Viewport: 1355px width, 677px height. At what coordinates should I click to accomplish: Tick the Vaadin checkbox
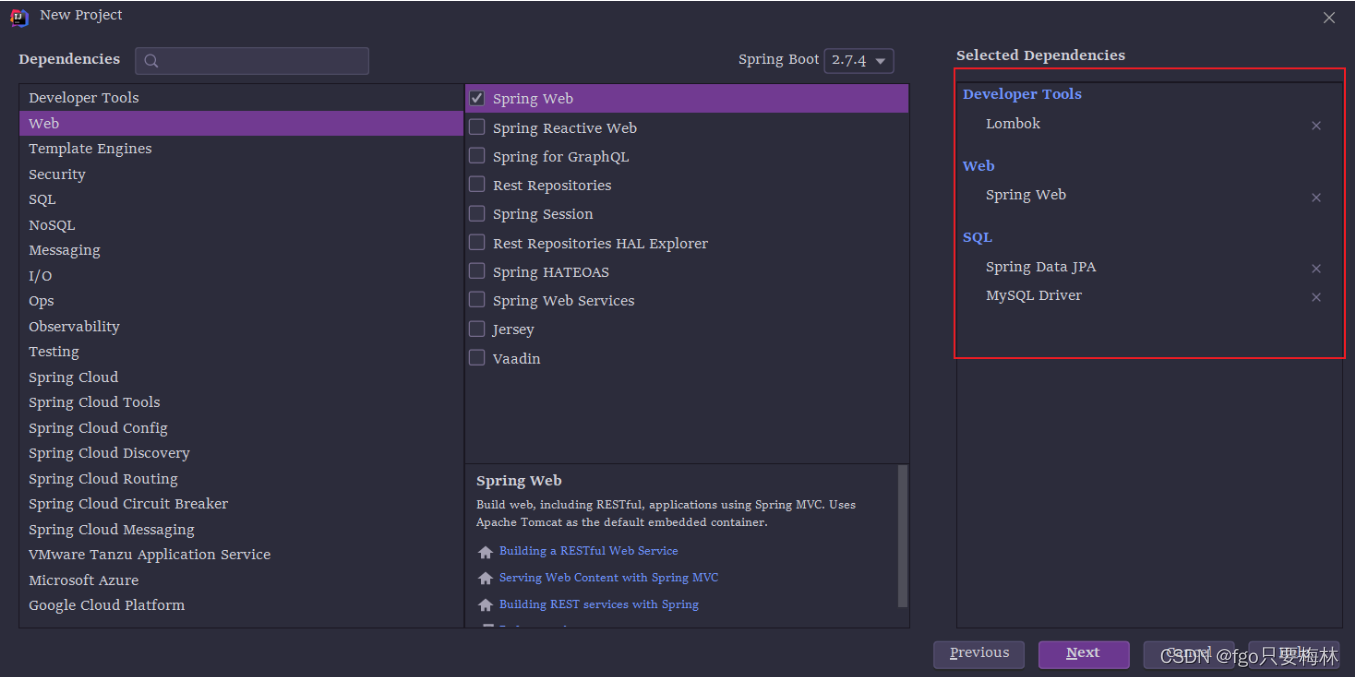click(477, 358)
